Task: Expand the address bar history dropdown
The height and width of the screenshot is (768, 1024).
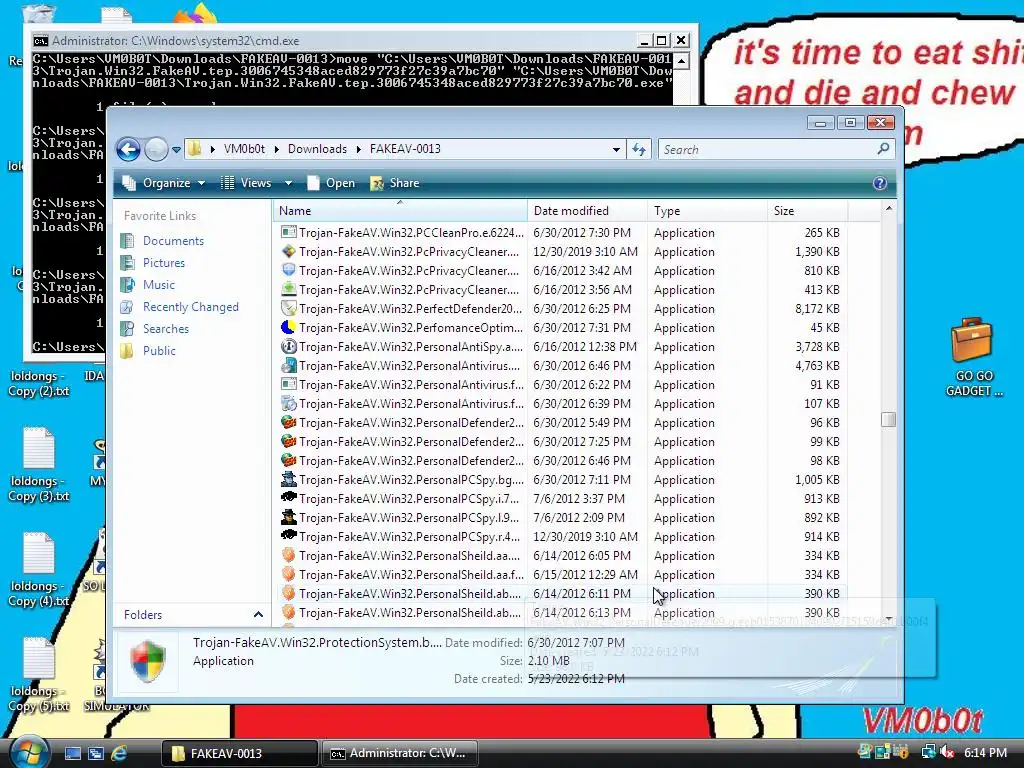Action: [x=616, y=150]
